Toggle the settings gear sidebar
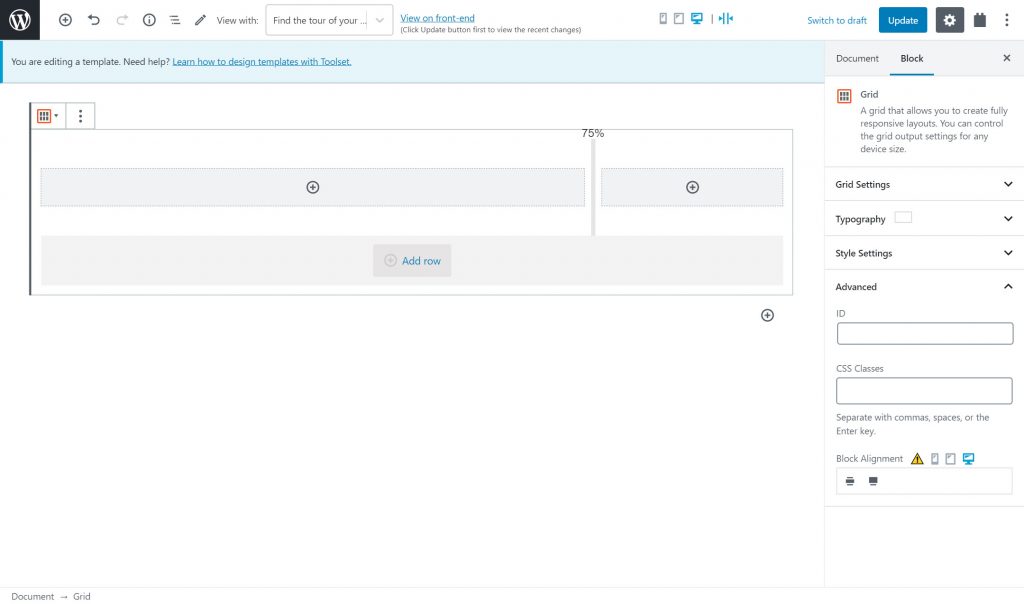Screen dimensions: 1024x604 (950, 20)
